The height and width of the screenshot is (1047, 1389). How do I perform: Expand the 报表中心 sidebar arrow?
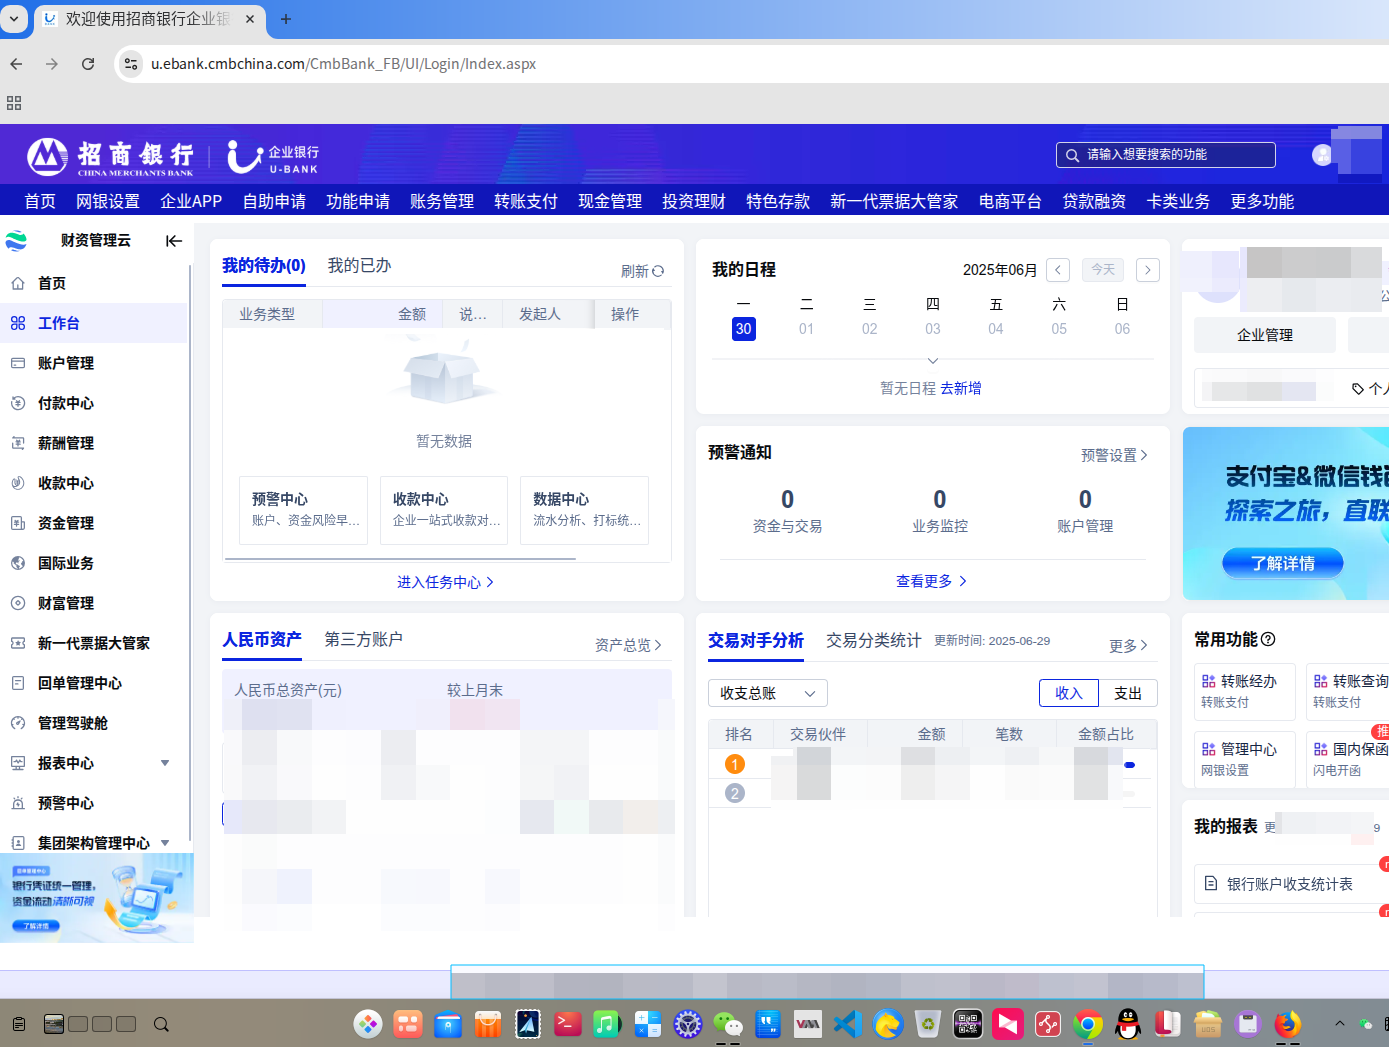click(165, 763)
